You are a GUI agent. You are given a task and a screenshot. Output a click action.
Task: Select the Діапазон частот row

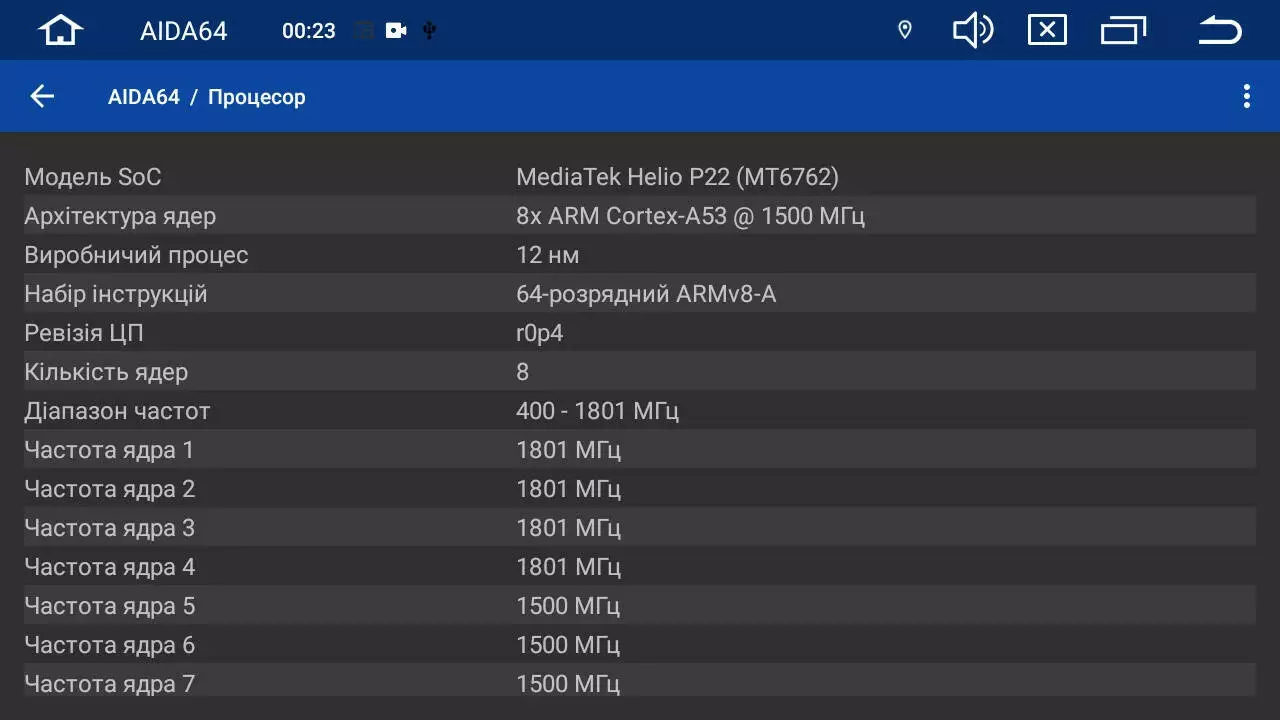[x=640, y=411]
